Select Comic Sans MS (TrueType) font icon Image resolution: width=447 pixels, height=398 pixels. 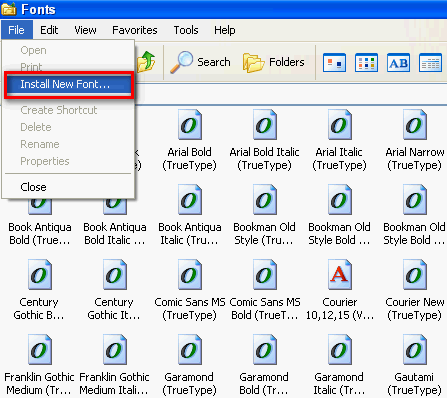click(190, 275)
